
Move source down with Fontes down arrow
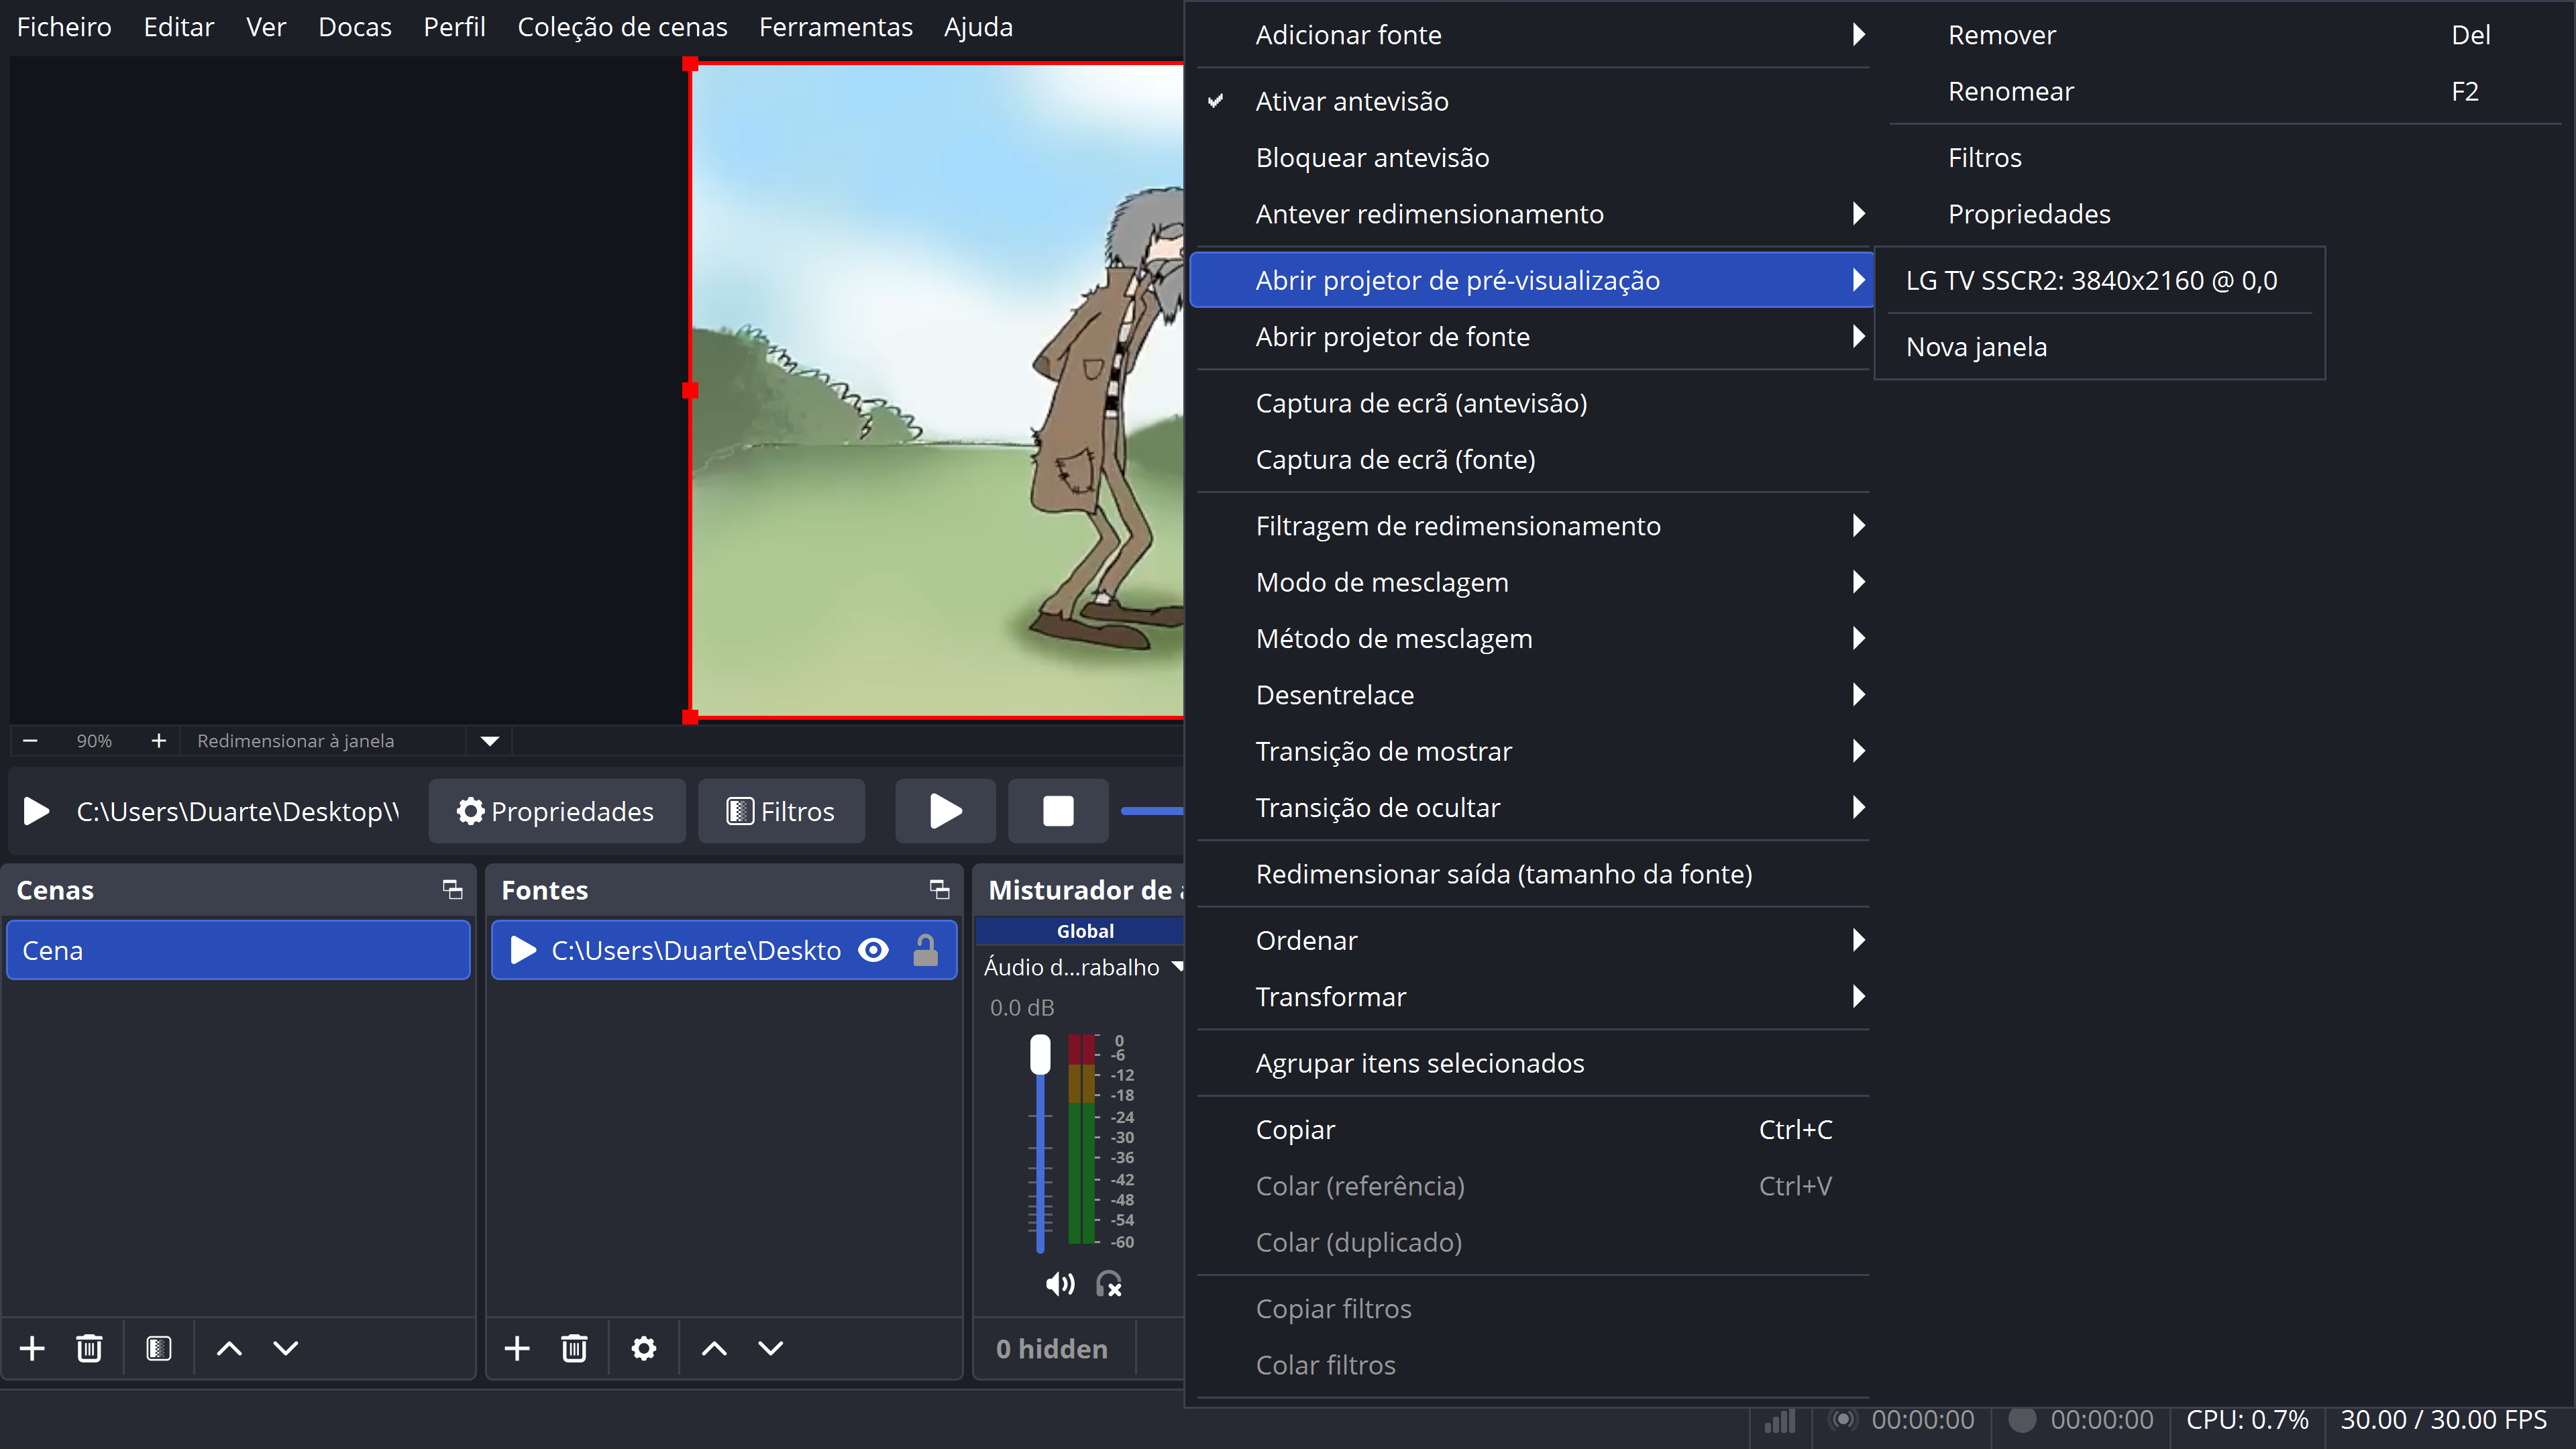771,1348
